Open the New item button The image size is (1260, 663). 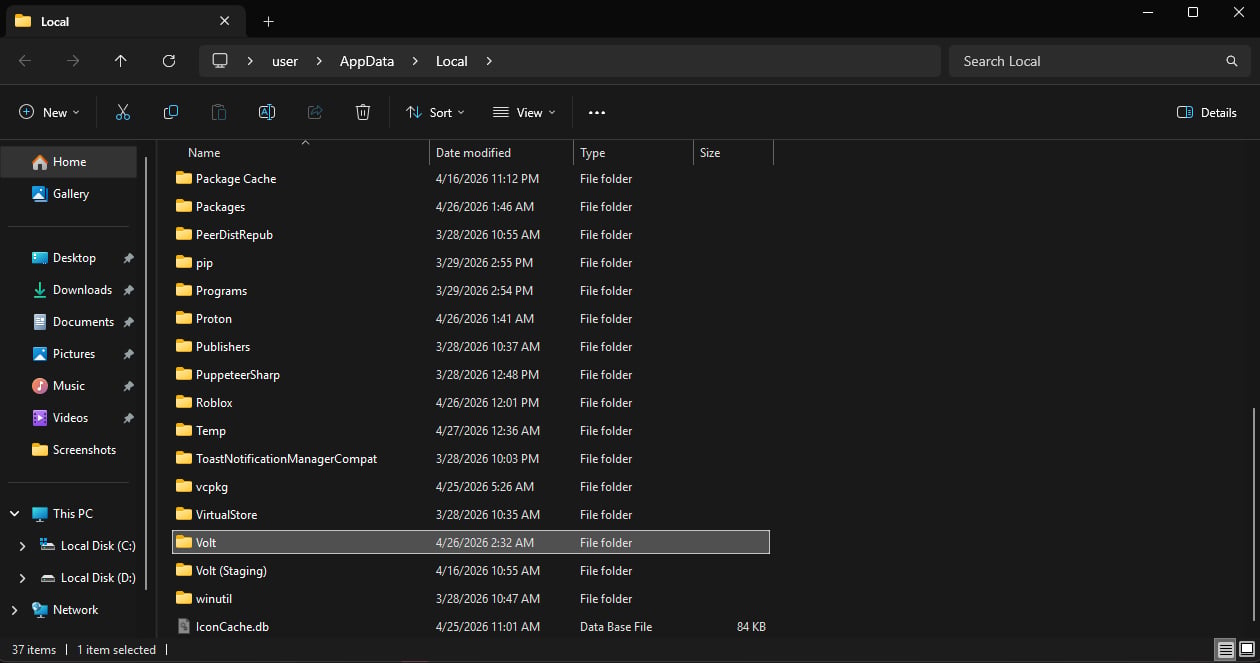tap(49, 112)
